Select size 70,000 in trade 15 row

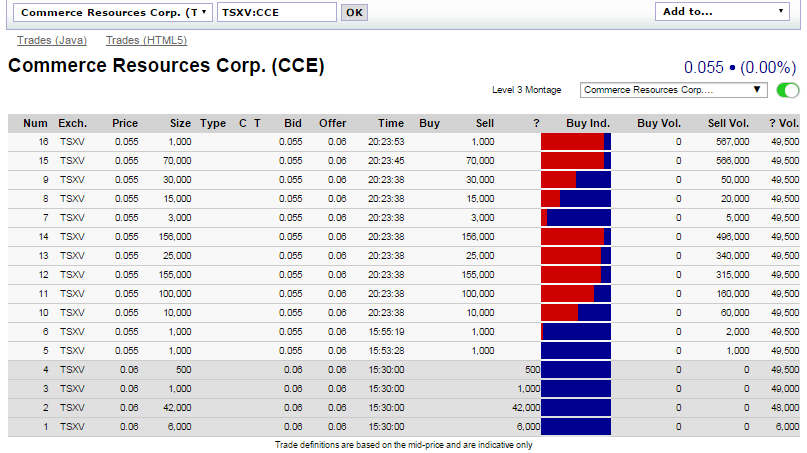click(177, 161)
